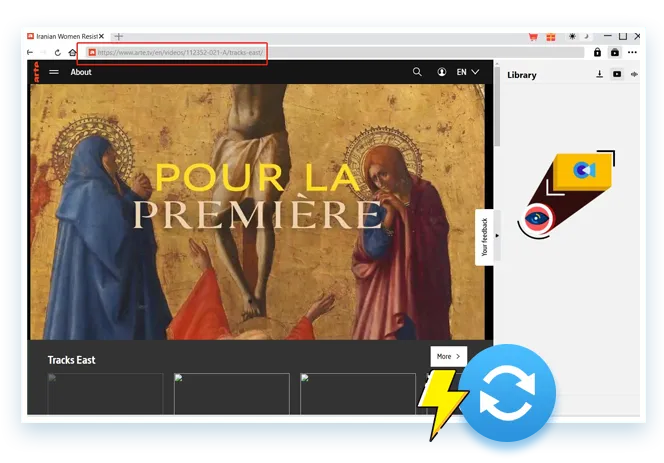Select video tab icon in Library panel

coord(617,74)
